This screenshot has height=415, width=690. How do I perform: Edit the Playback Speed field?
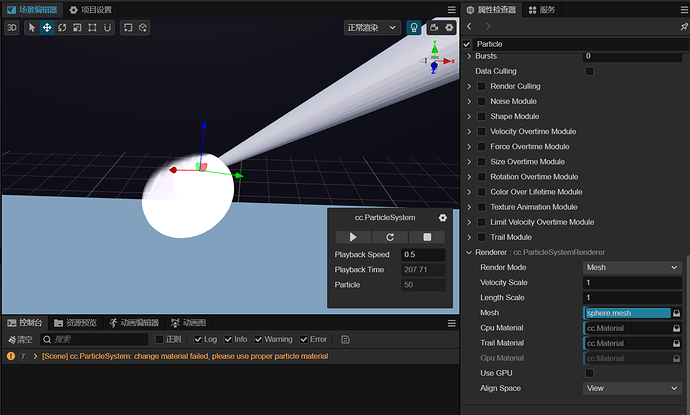[x=423, y=254]
